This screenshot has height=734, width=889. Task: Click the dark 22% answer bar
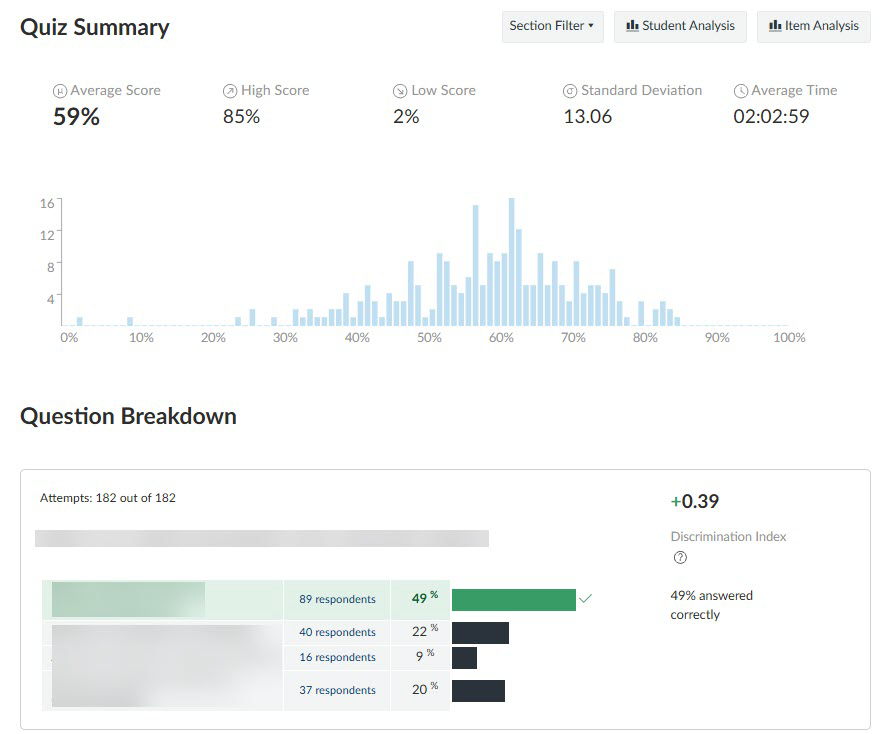(480, 633)
